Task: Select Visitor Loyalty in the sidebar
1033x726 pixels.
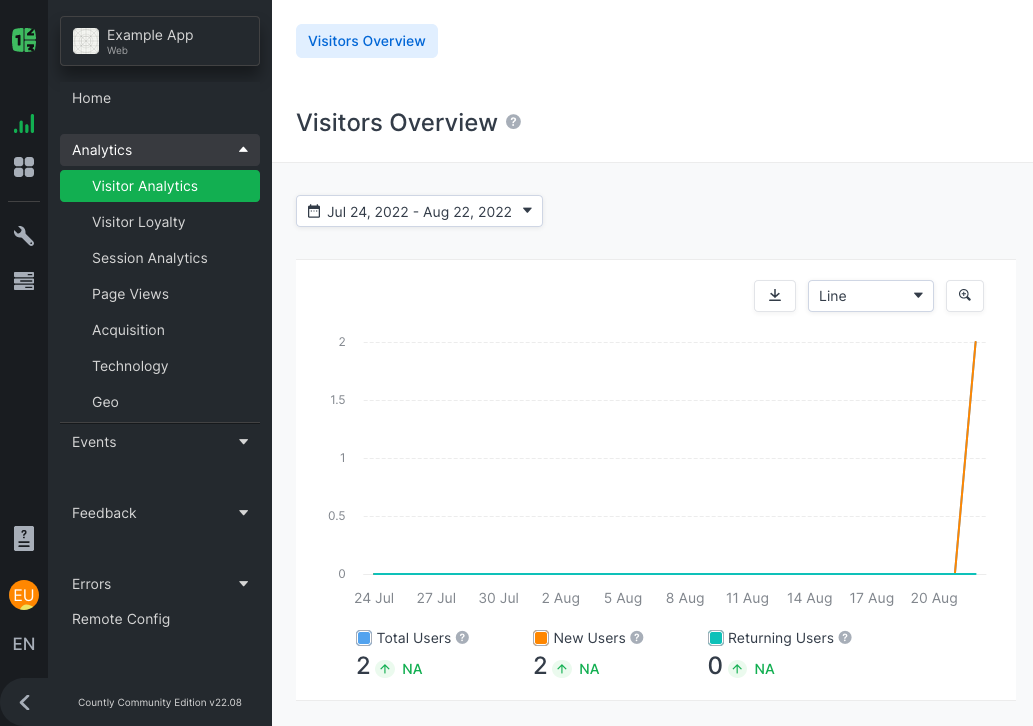Action: [x=138, y=222]
